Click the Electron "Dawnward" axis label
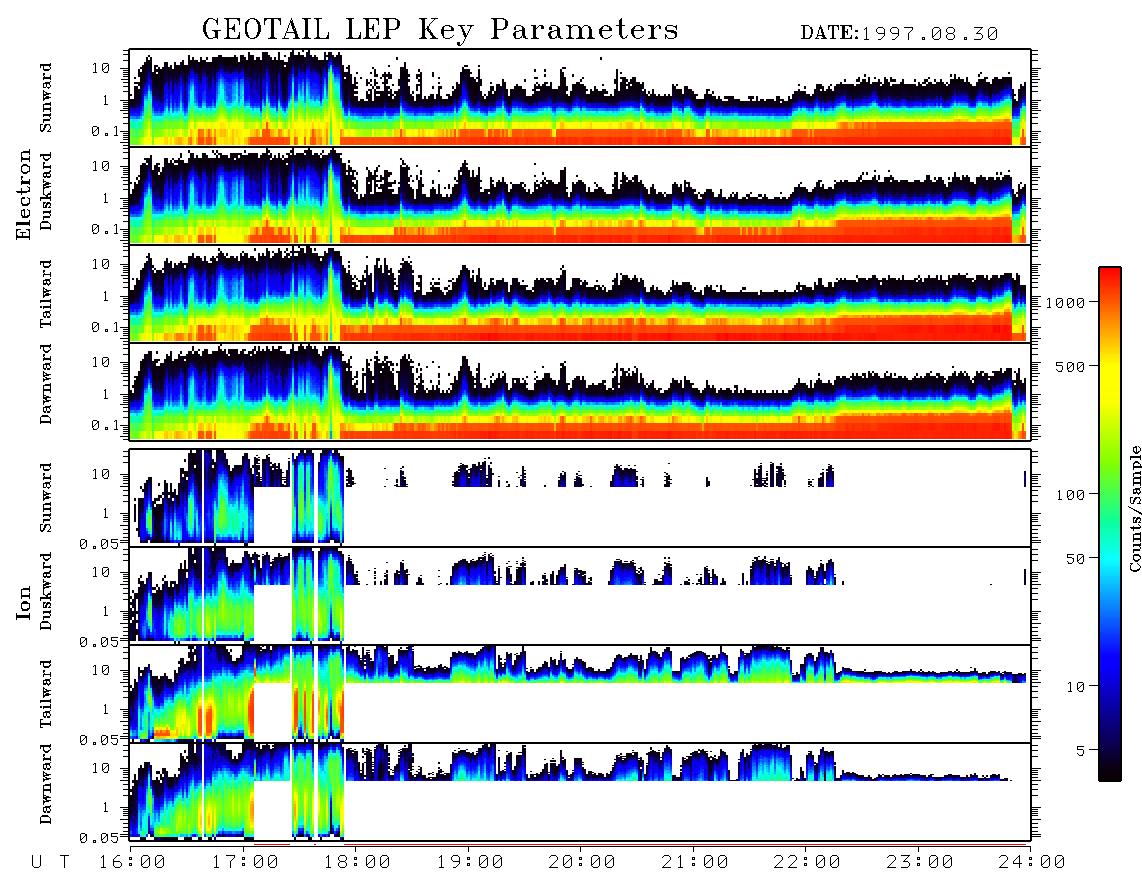This screenshot has height=880, width=1142. pos(46,384)
